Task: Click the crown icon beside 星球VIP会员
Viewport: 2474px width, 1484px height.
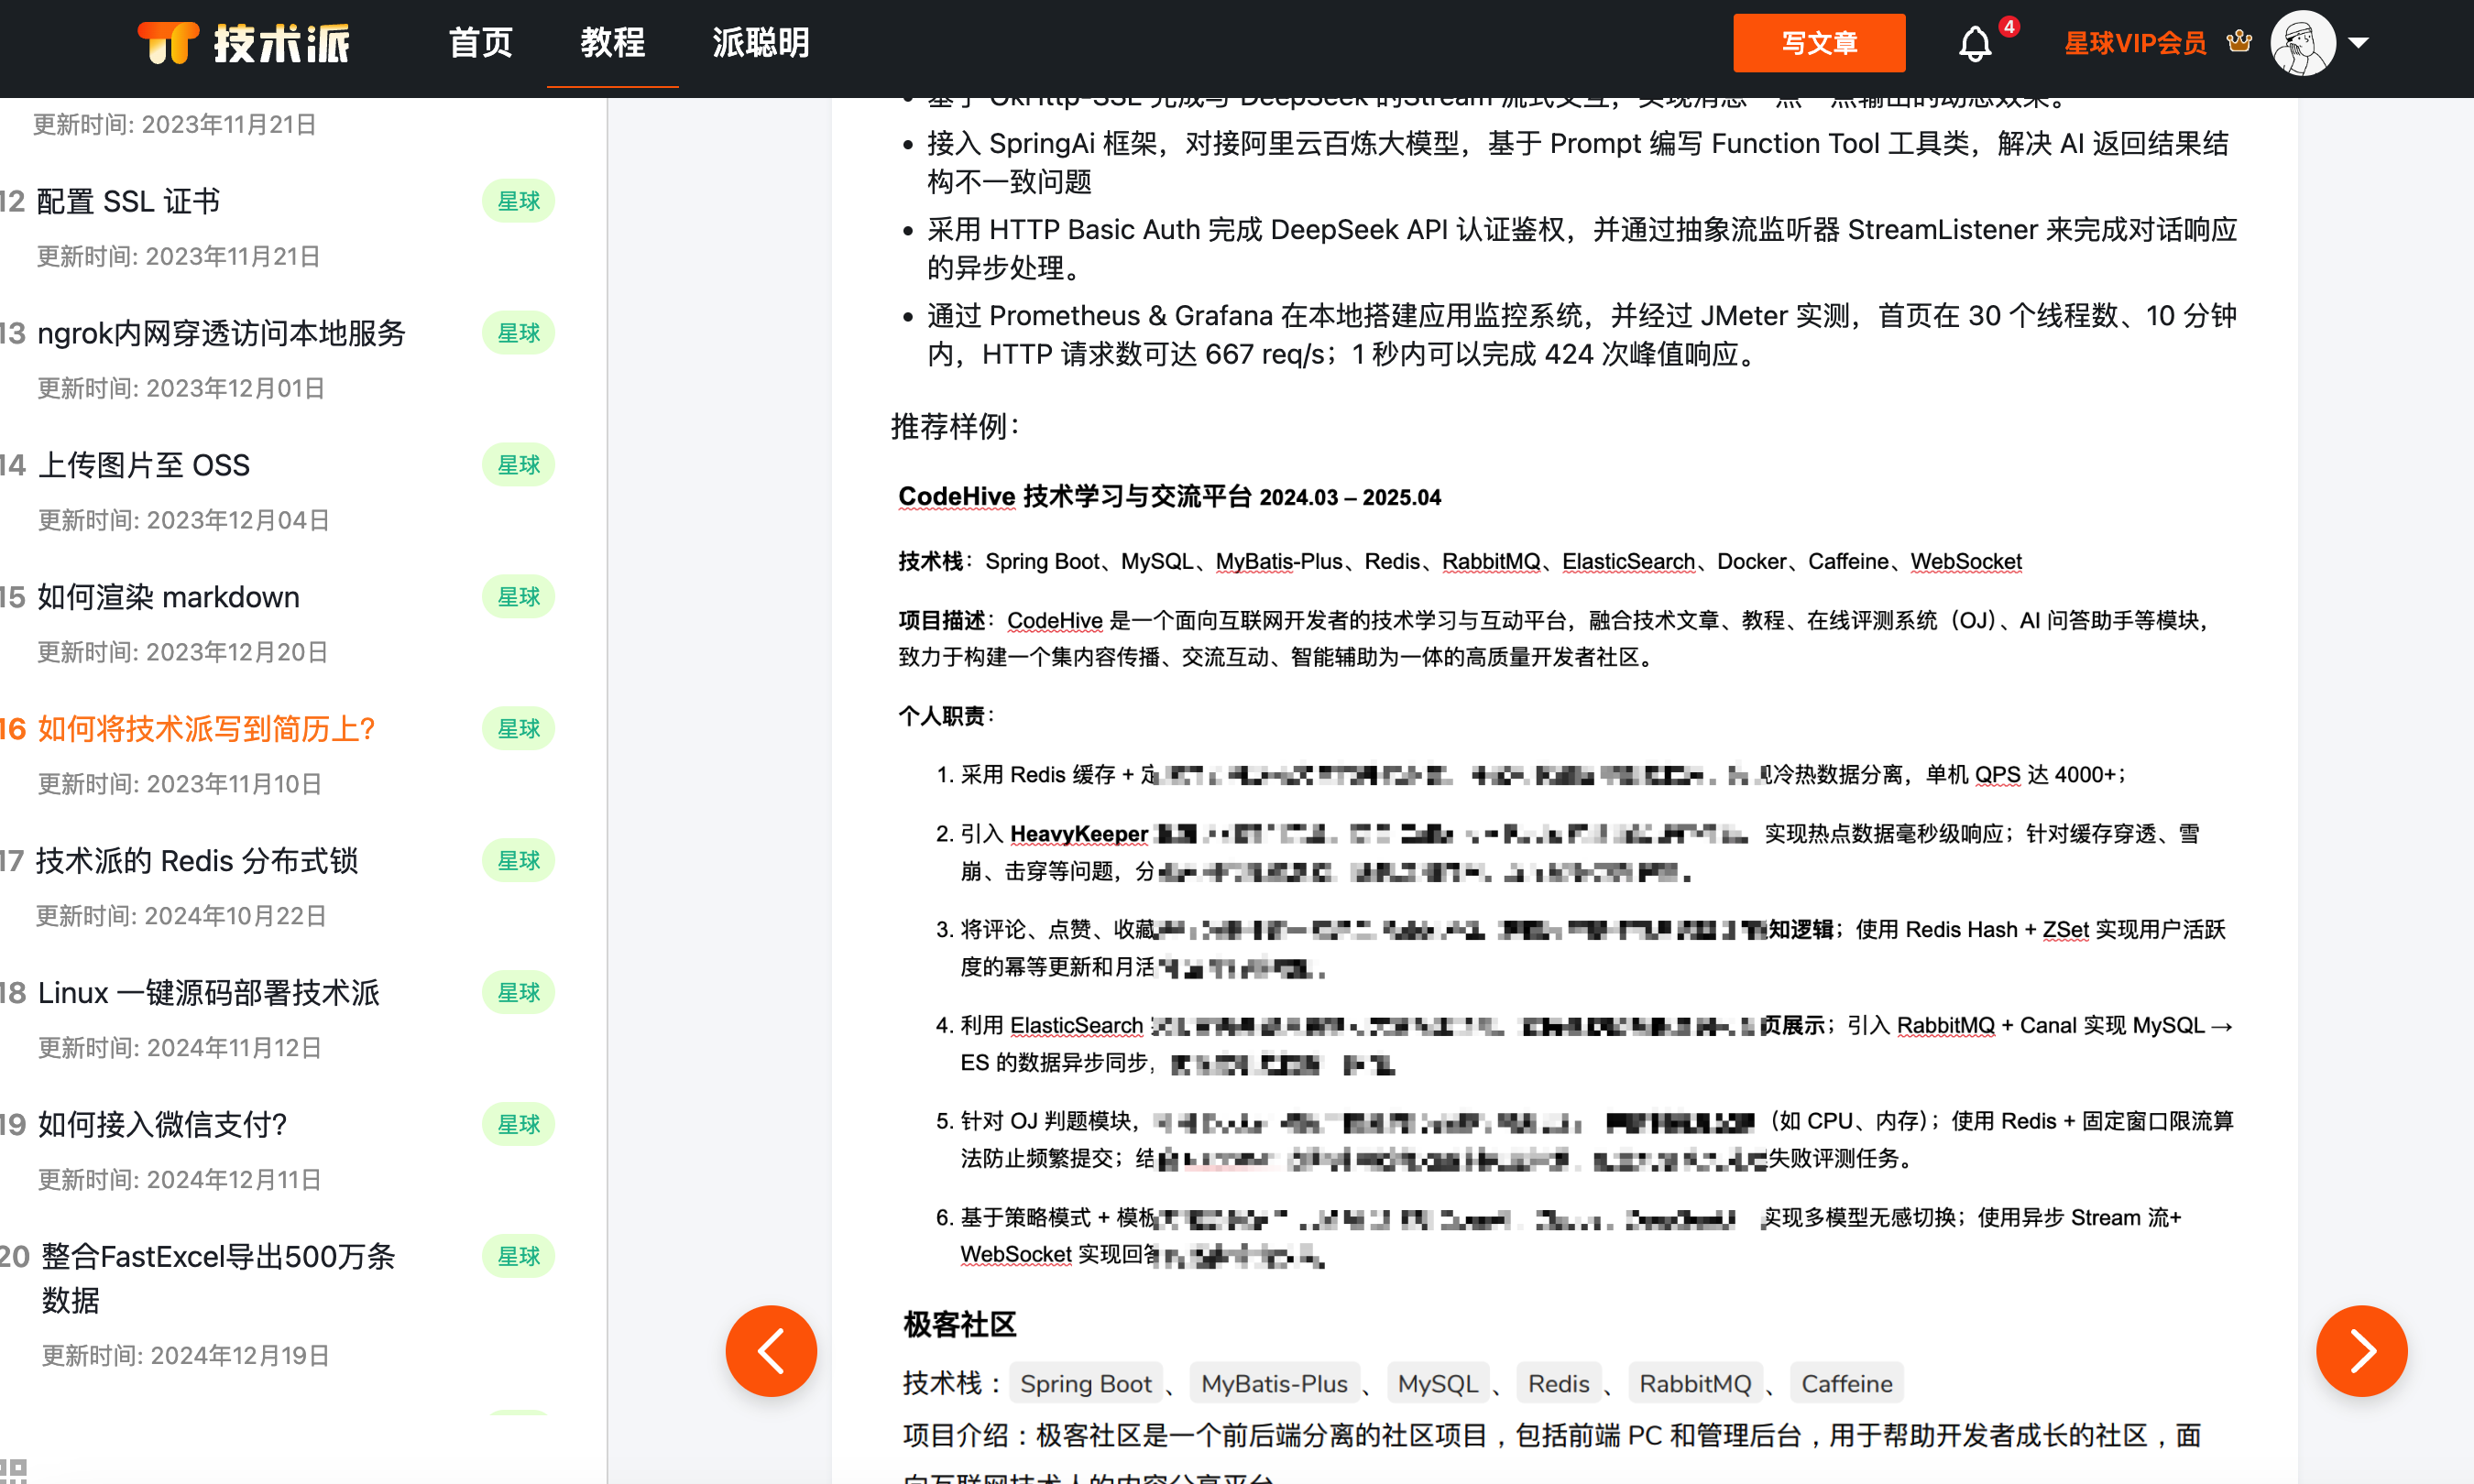Action: [2240, 42]
